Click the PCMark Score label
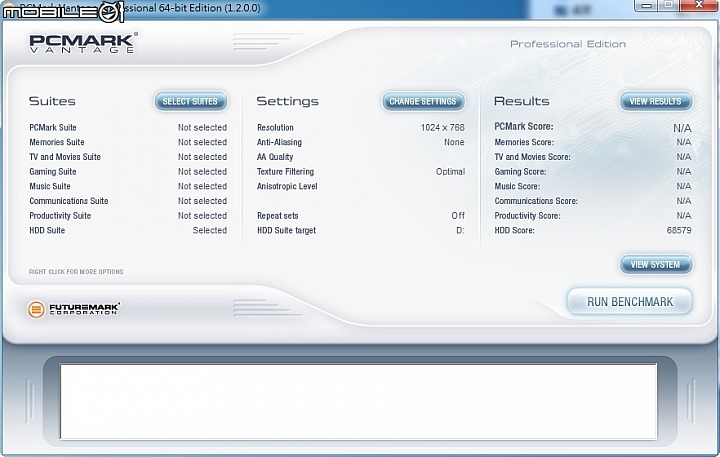Screen dimensions: 720x457 (523, 126)
